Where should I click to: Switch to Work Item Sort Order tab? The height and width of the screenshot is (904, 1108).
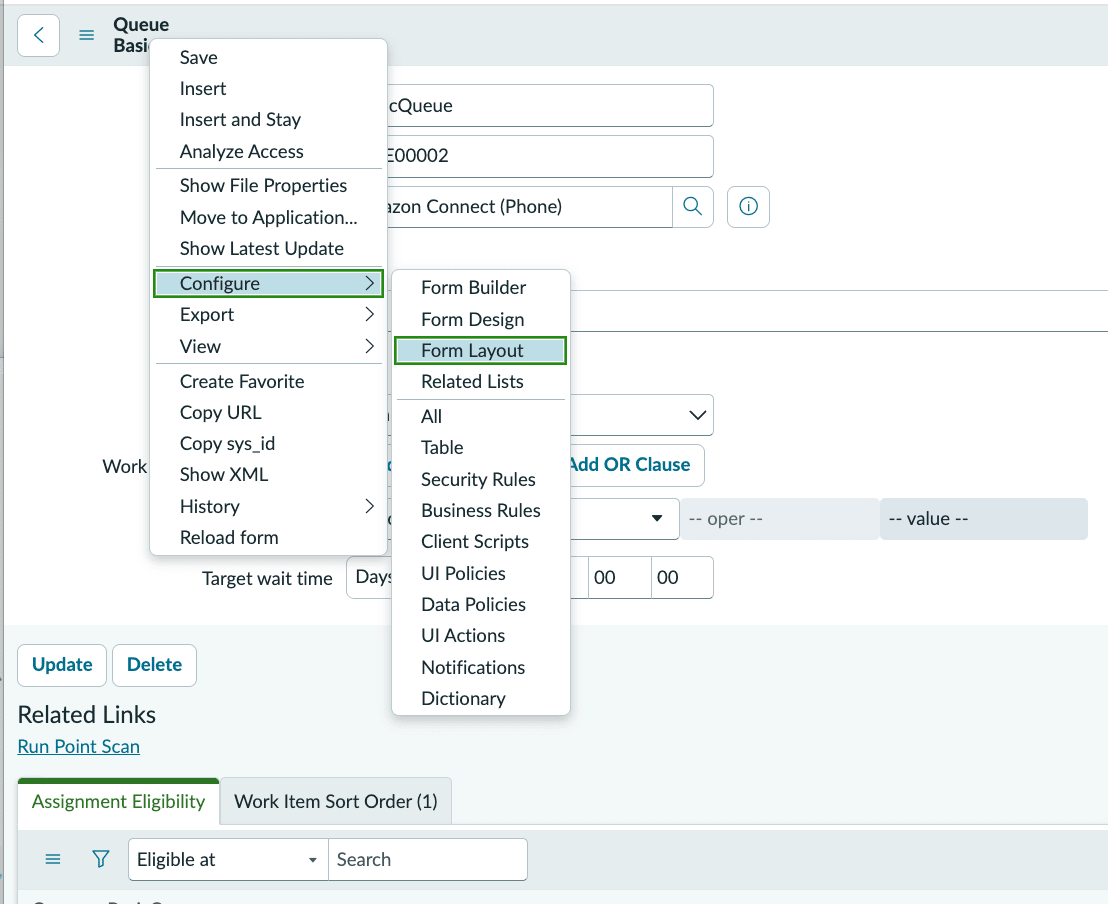pyautogui.click(x=336, y=802)
